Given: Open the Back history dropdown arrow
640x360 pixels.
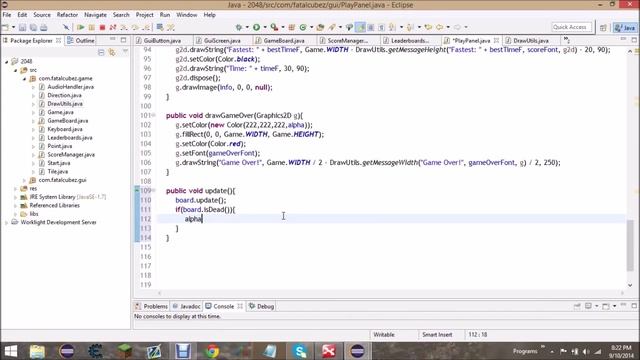Looking at the screenshot, I should tap(448, 27).
